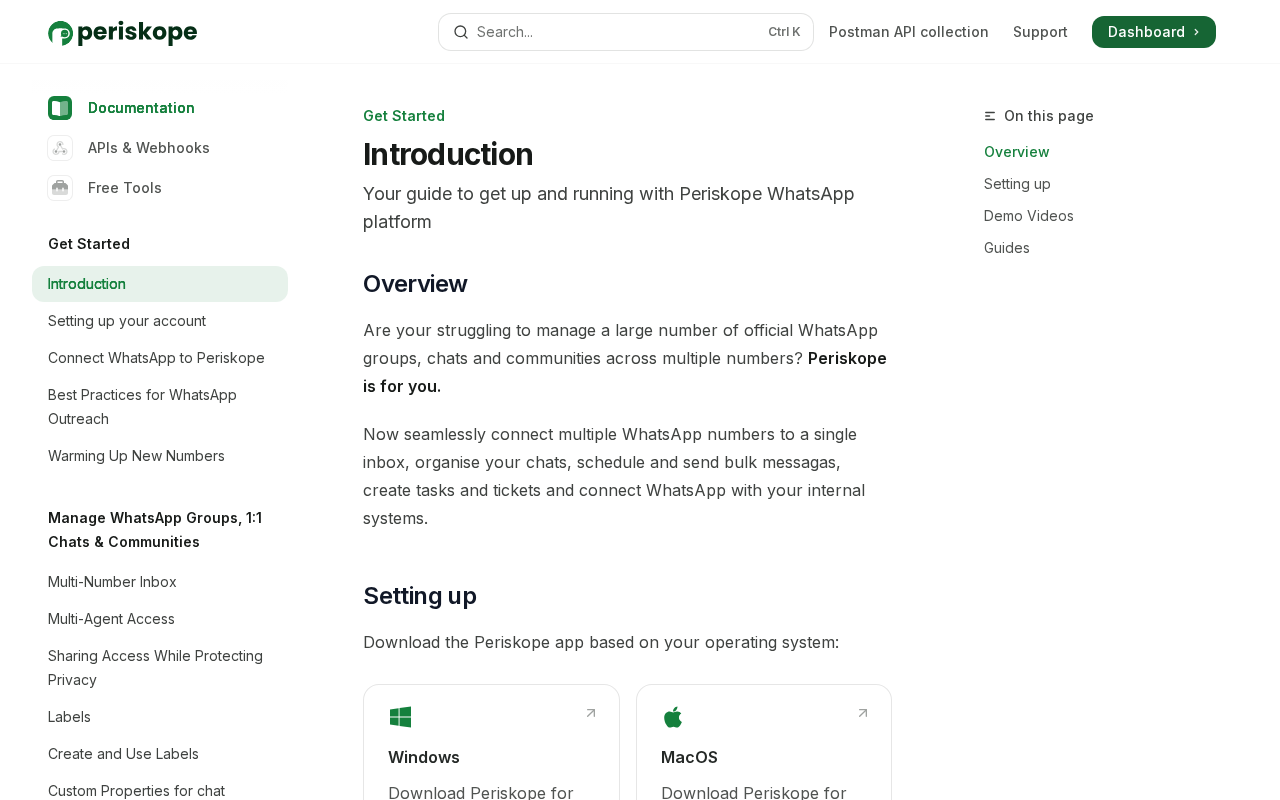Open Warming Up New Numbers page
Image resolution: width=1280 pixels, height=800 pixels.
[136, 456]
